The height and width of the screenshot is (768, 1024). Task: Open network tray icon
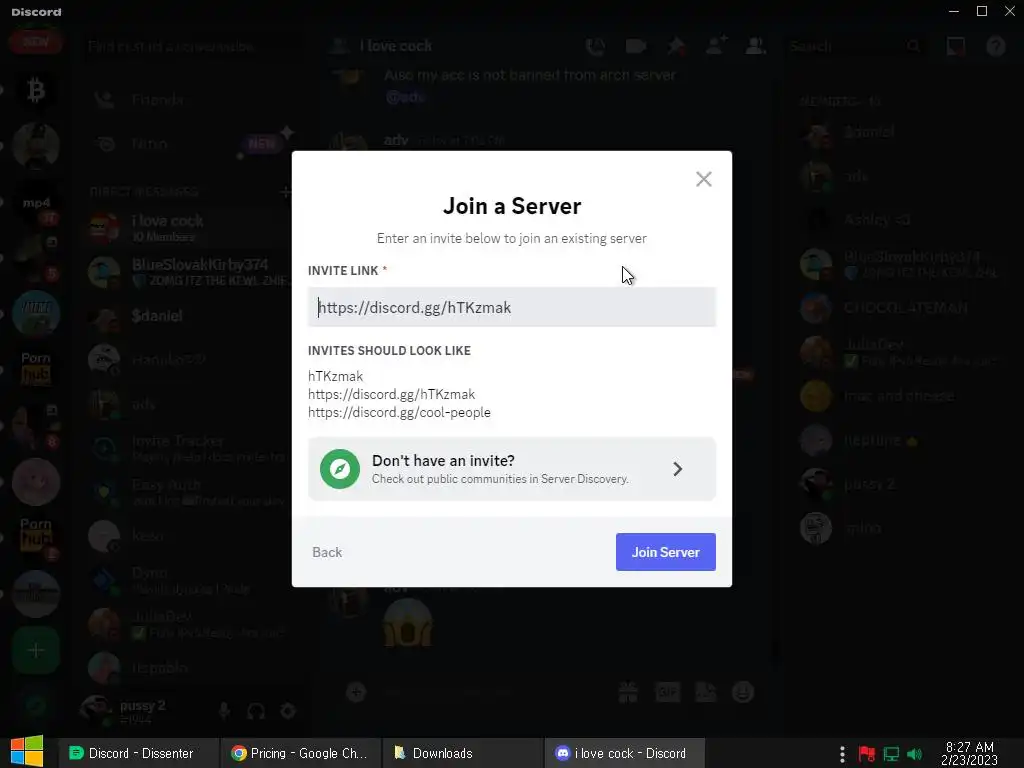click(x=891, y=754)
